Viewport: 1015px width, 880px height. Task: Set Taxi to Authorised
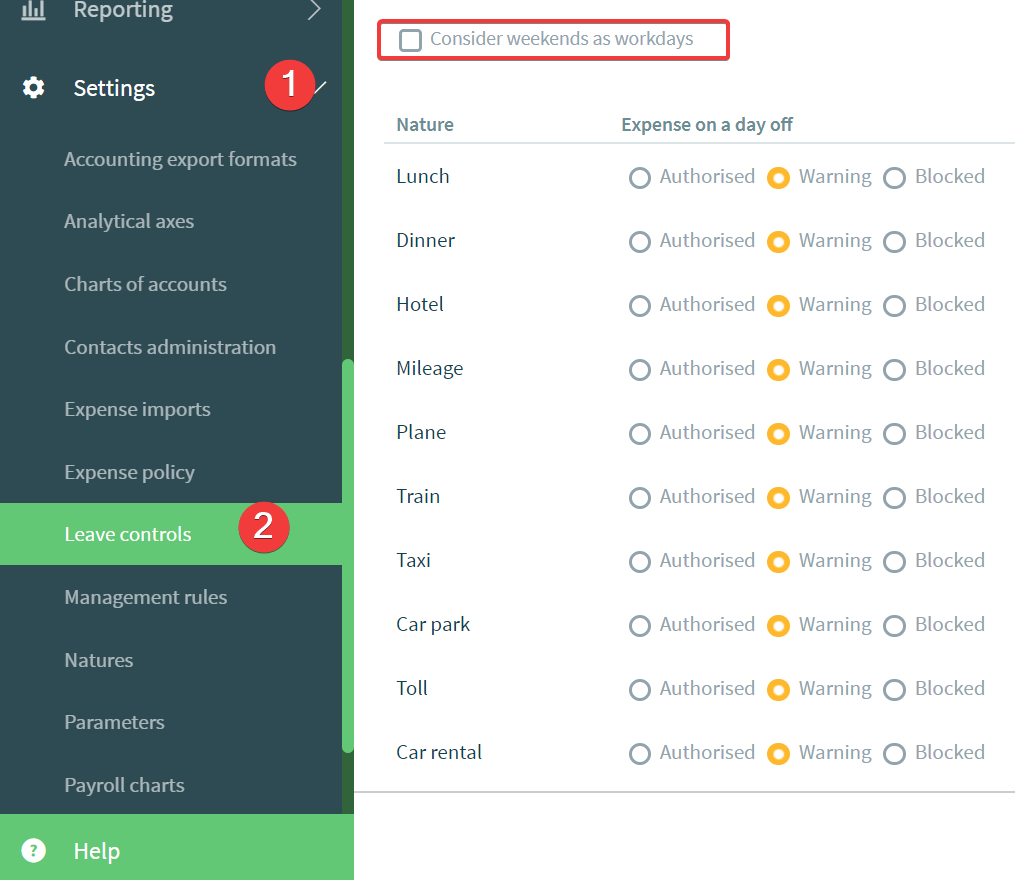(x=640, y=562)
